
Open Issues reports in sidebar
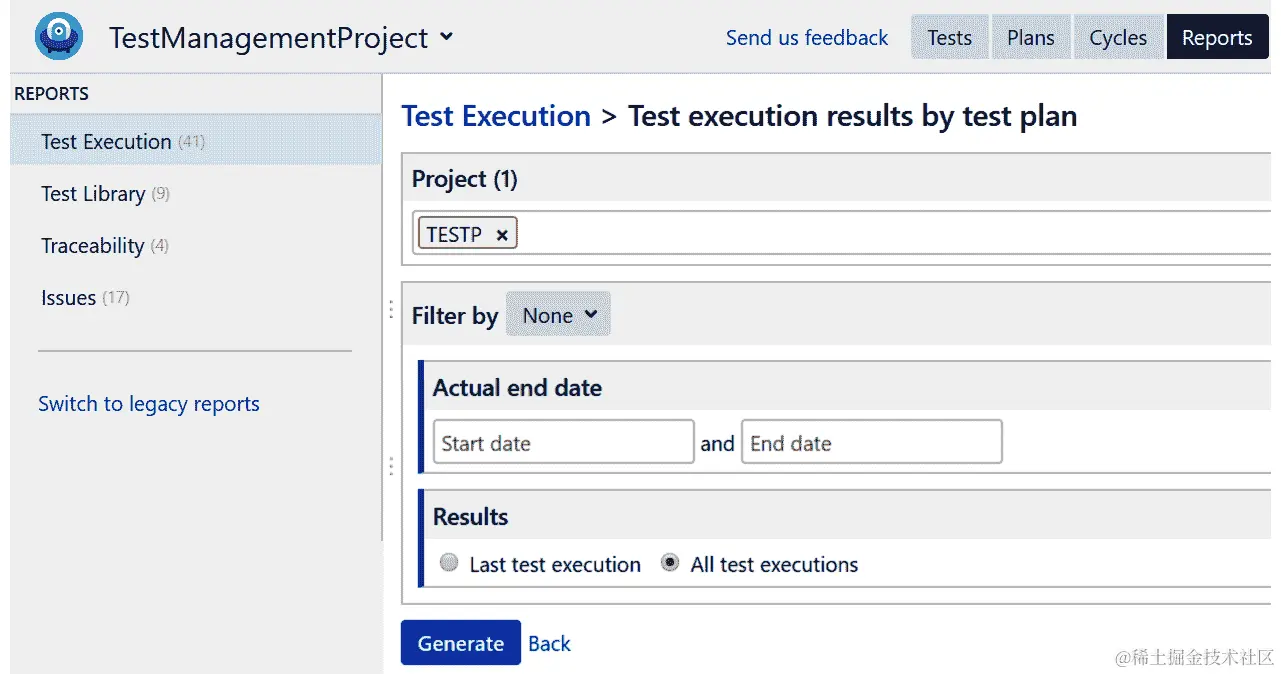69,298
